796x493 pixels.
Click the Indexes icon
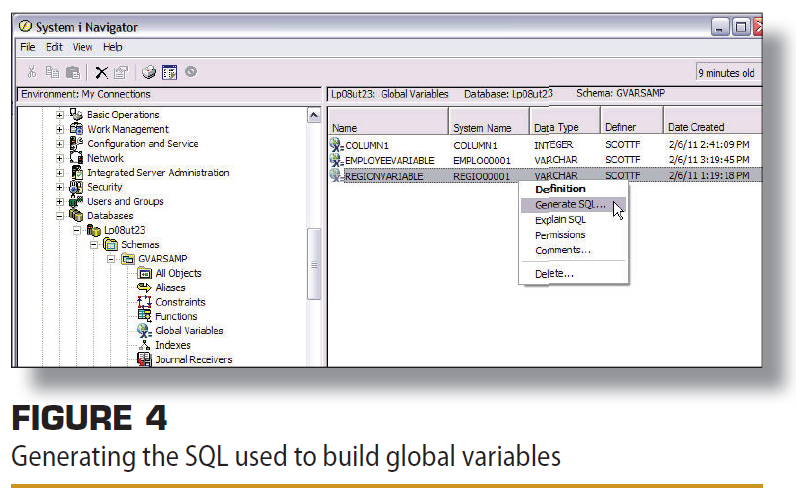click(x=145, y=345)
